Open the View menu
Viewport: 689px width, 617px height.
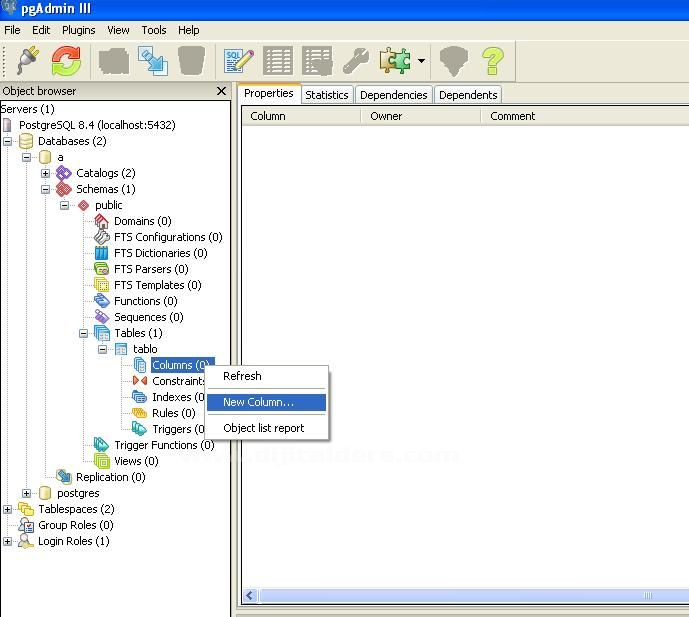[118, 30]
